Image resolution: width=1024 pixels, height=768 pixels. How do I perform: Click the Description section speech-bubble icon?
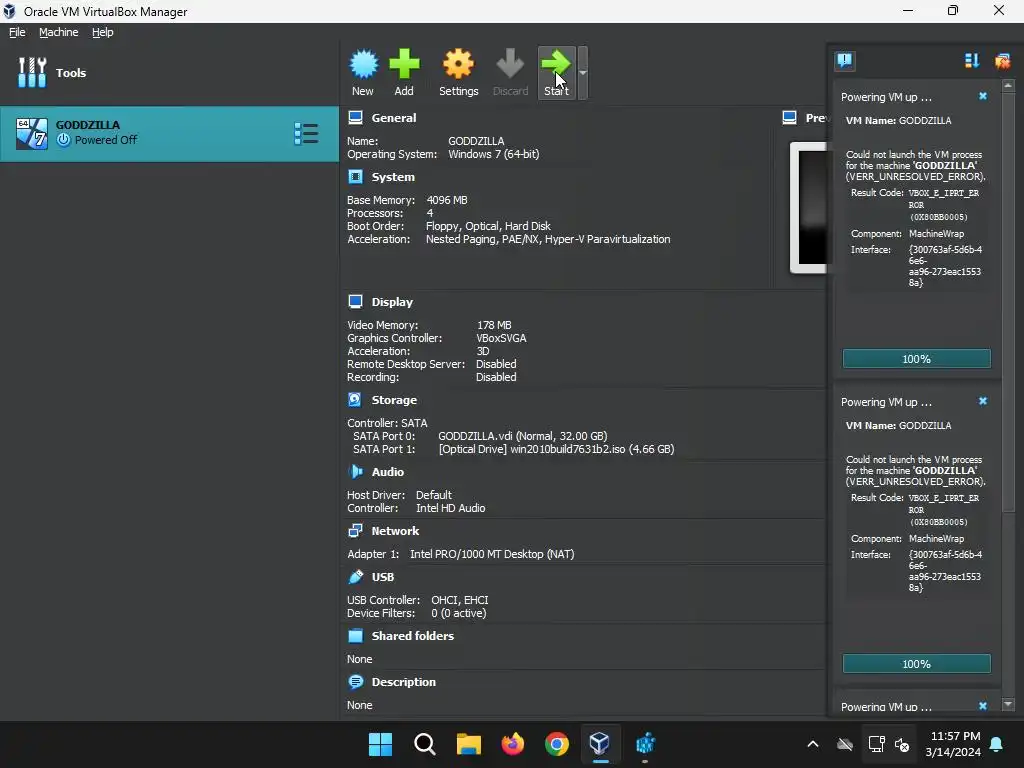pos(355,682)
